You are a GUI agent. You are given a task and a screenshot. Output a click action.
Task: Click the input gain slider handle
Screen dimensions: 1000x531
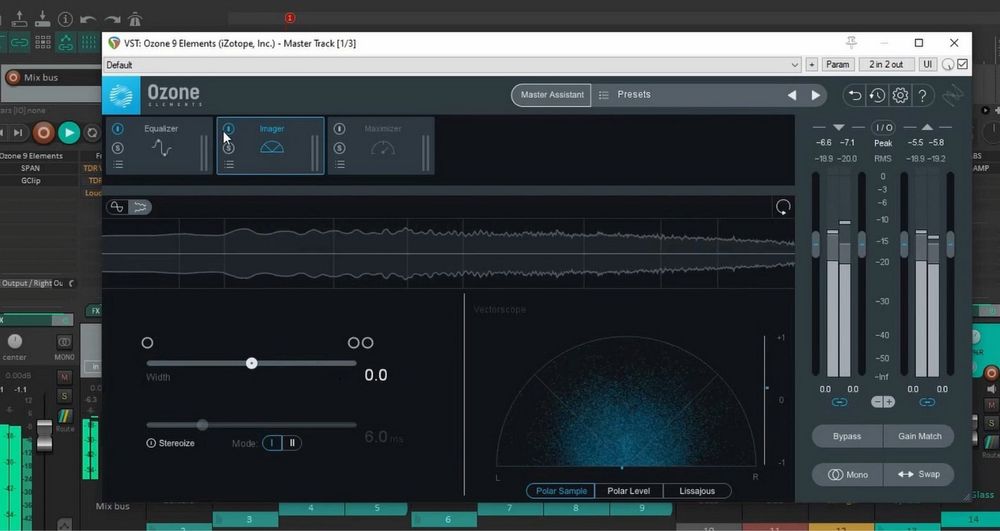pos(816,244)
